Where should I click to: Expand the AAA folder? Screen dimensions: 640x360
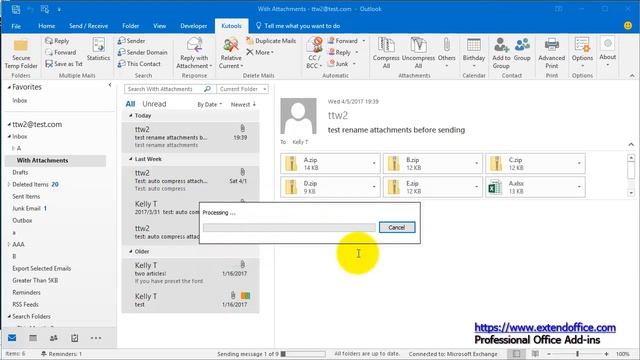tap(9, 244)
